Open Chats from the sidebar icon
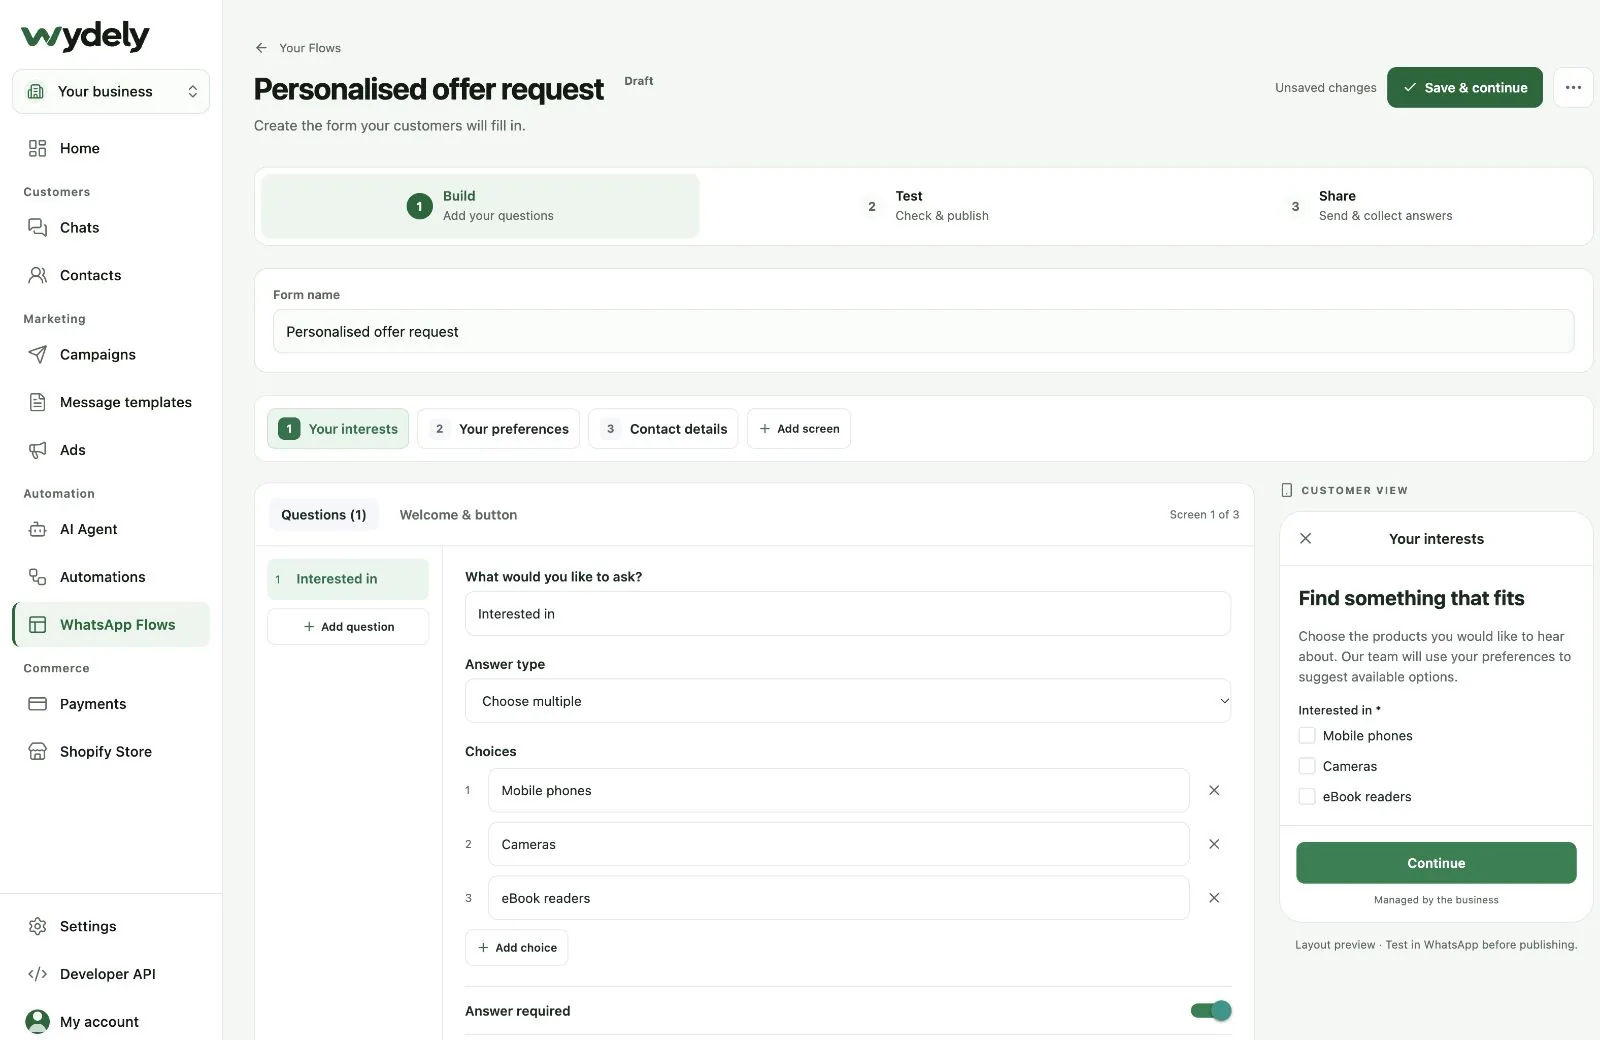Viewport: 1600px width, 1040px height. (37, 227)
